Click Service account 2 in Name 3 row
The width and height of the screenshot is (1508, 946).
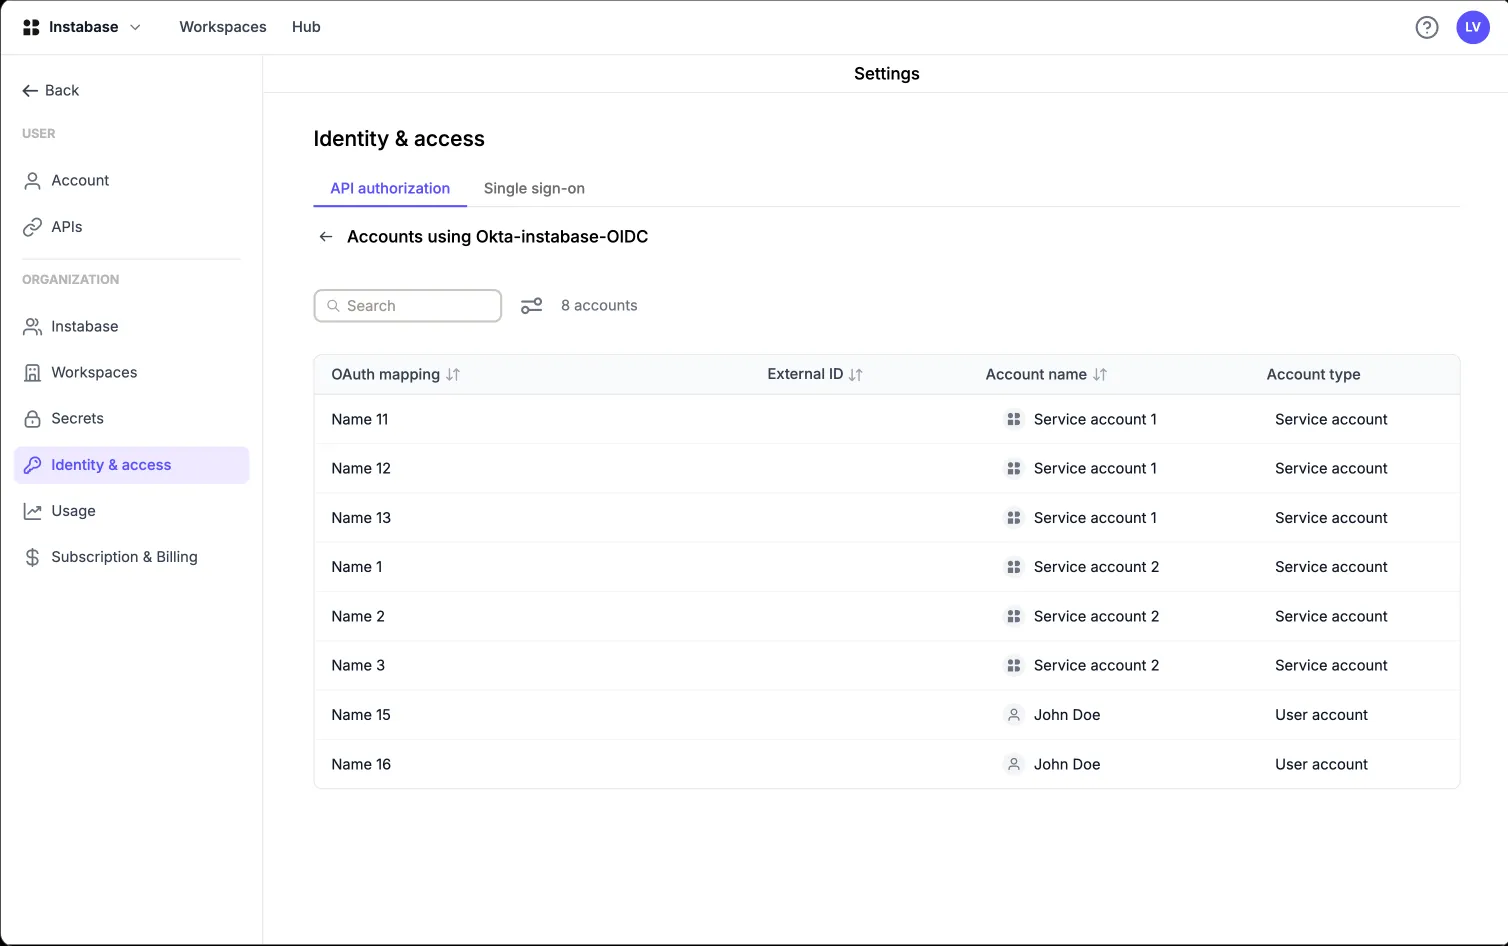(1096, 666)
